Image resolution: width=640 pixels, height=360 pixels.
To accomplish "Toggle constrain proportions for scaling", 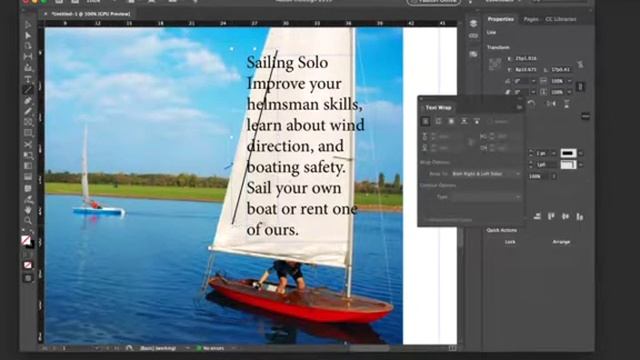I will [x=580, y=87].
